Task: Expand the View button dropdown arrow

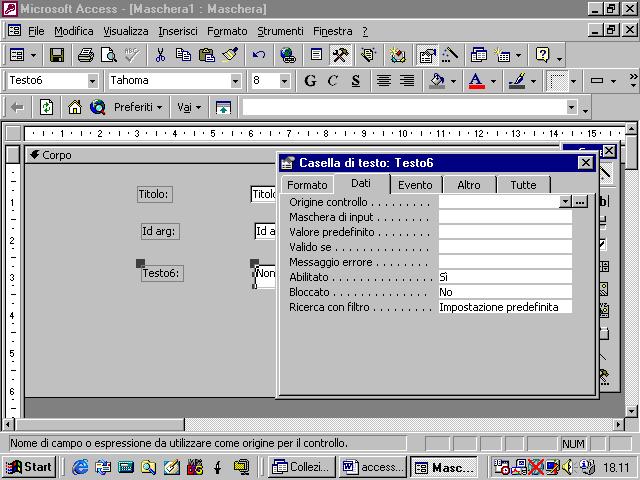Action: [x=33, y=55]
